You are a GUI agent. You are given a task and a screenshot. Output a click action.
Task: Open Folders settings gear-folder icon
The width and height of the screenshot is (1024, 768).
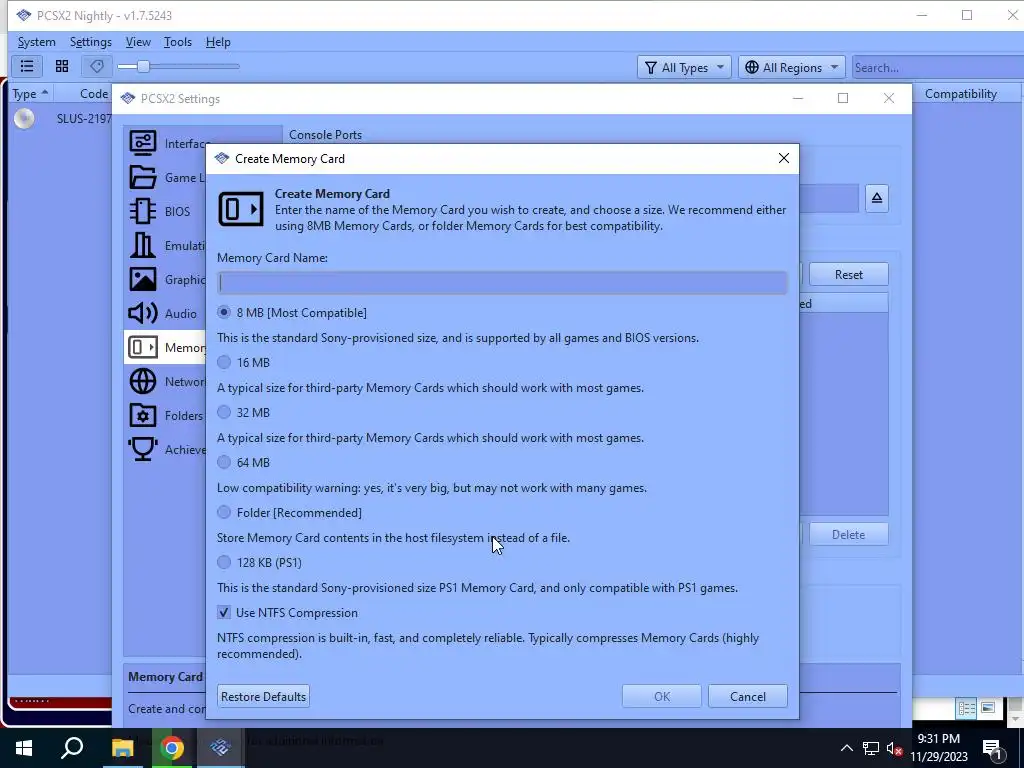click(142, 415)
